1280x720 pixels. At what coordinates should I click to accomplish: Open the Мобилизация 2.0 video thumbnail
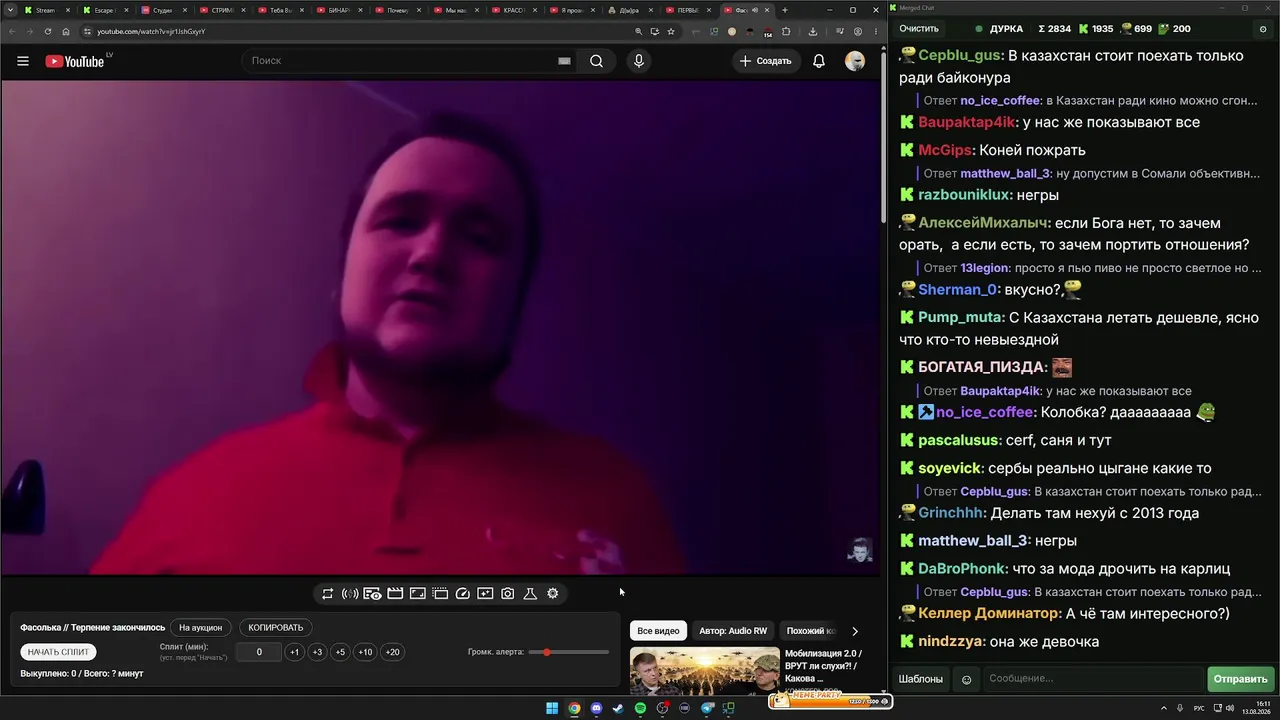tap(705, 671)
